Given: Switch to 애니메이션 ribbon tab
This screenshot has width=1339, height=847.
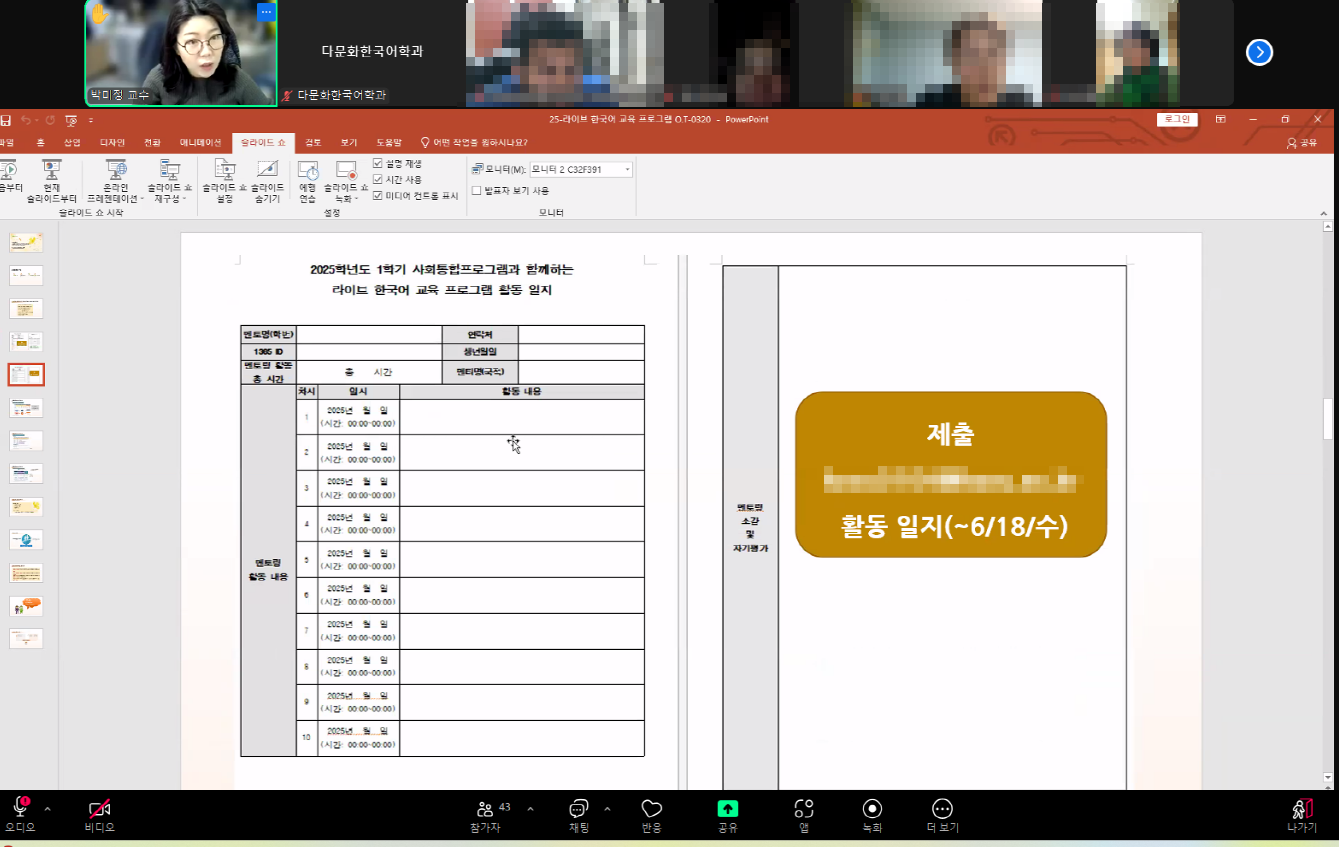Looking at the screenshot, I should pos(201,143).
